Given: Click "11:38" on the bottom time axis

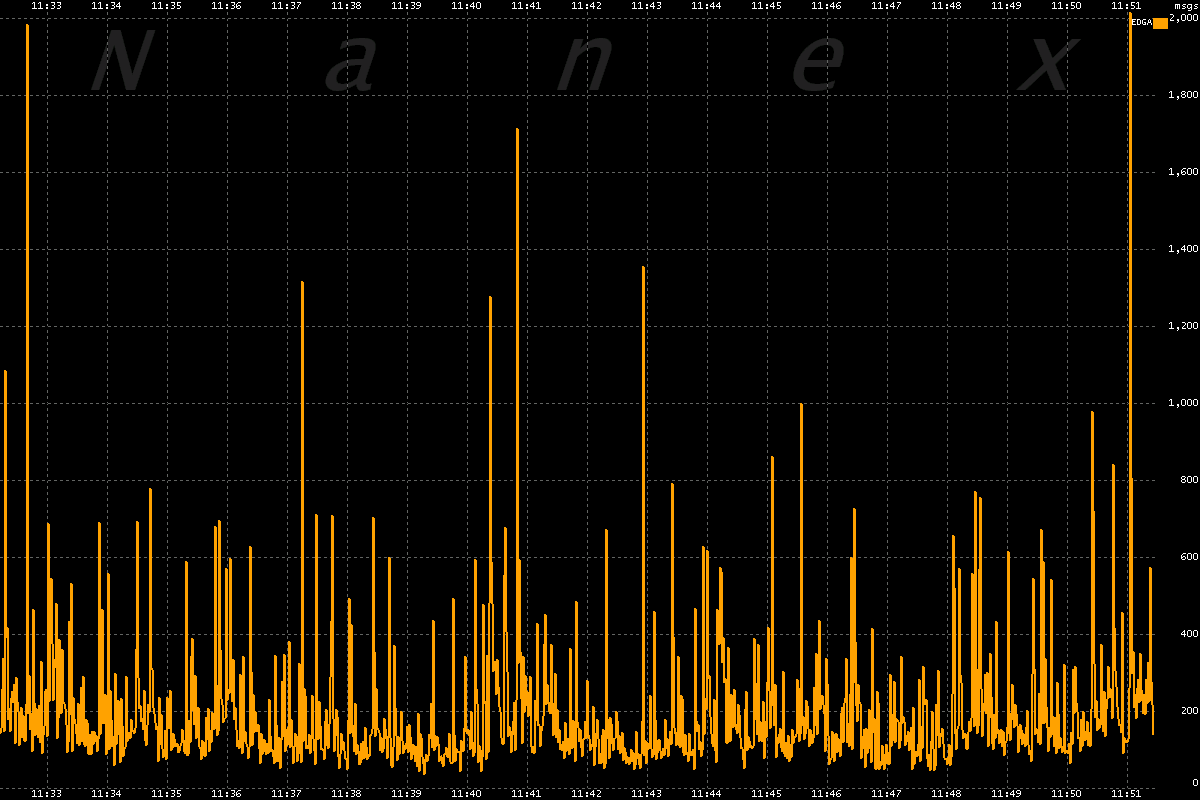Looking at the screenshot, I should [347, 793].
